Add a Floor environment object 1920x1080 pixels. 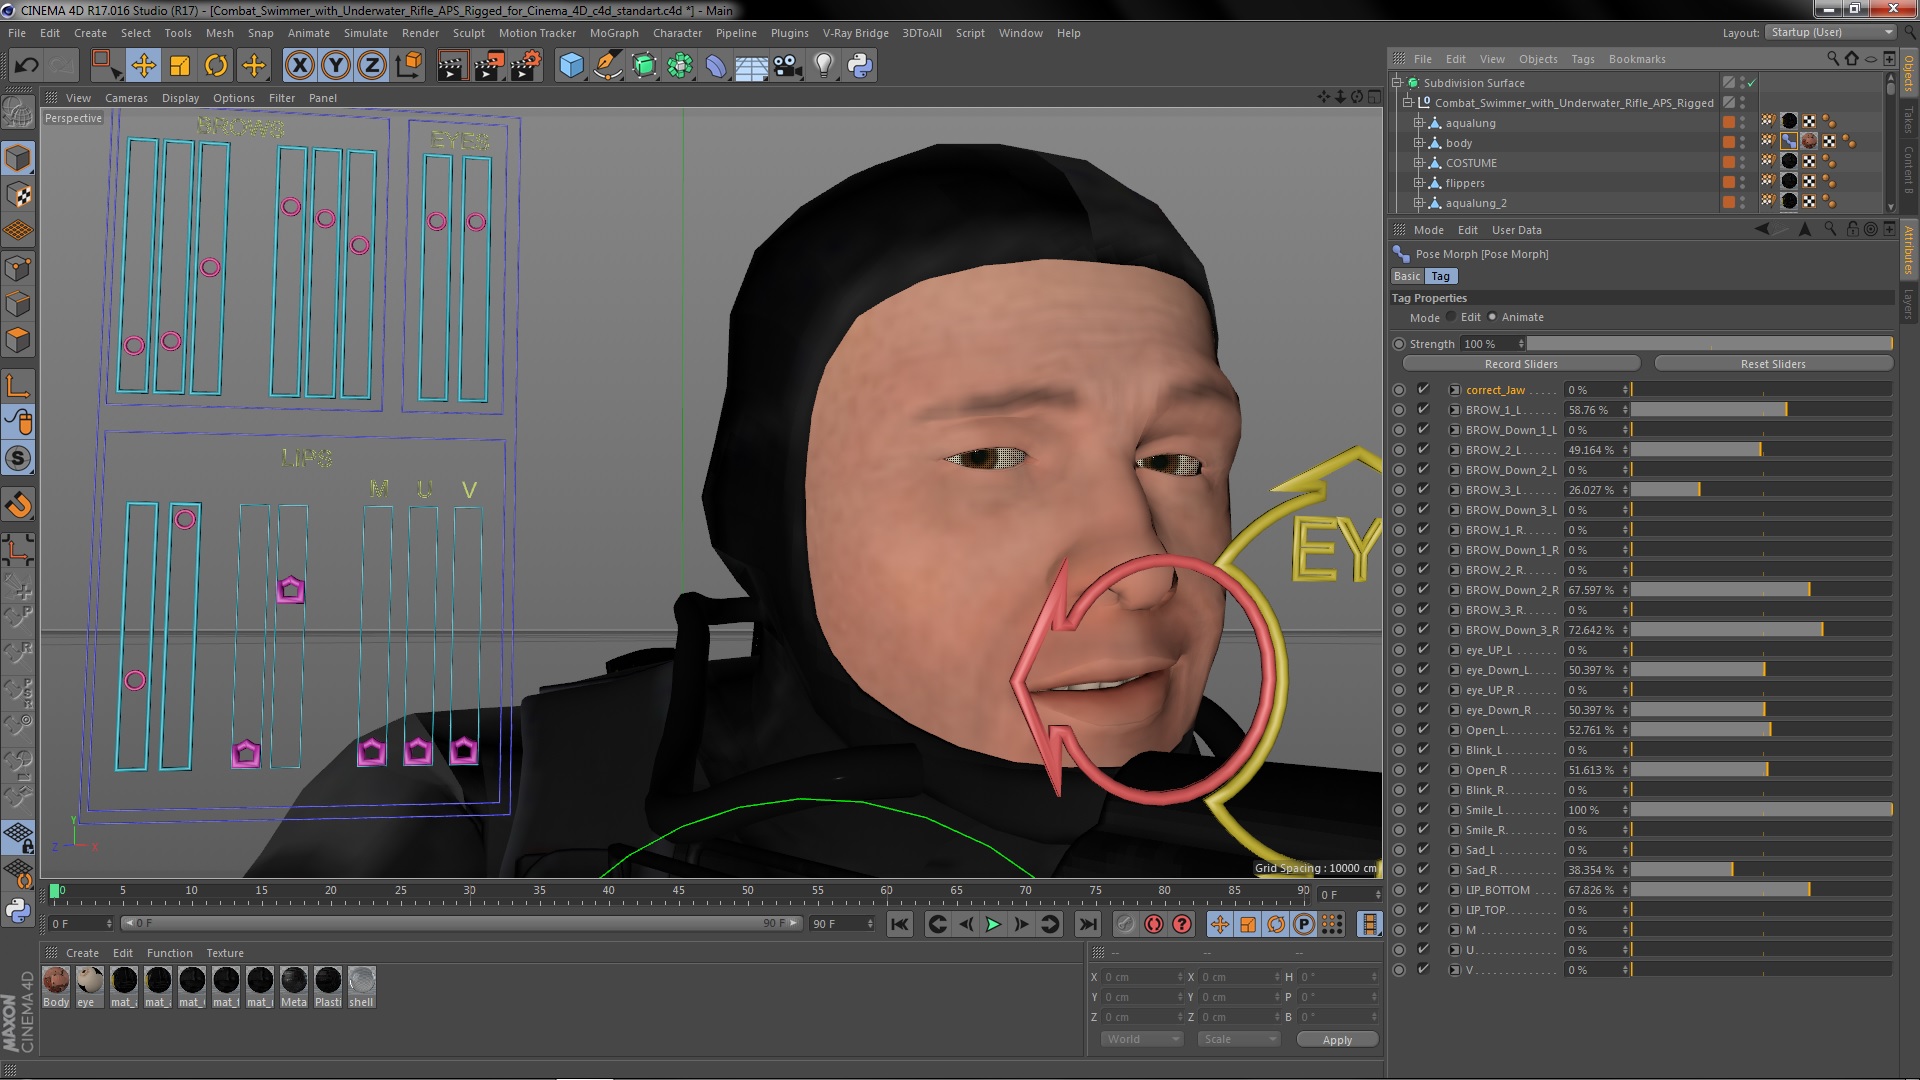pyautogui.click(x=751, y=66)
